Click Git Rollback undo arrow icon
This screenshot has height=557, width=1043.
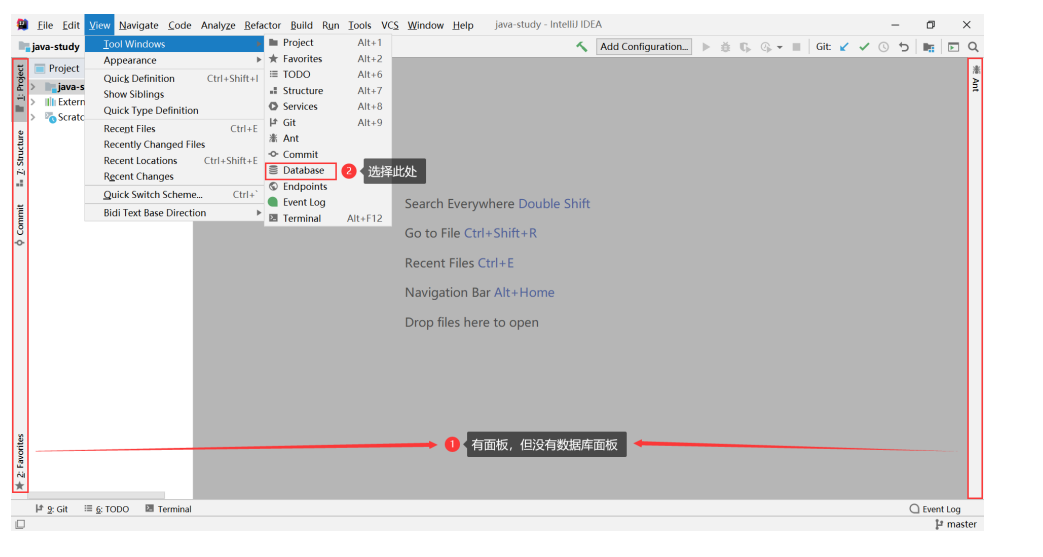pos(903,47)
